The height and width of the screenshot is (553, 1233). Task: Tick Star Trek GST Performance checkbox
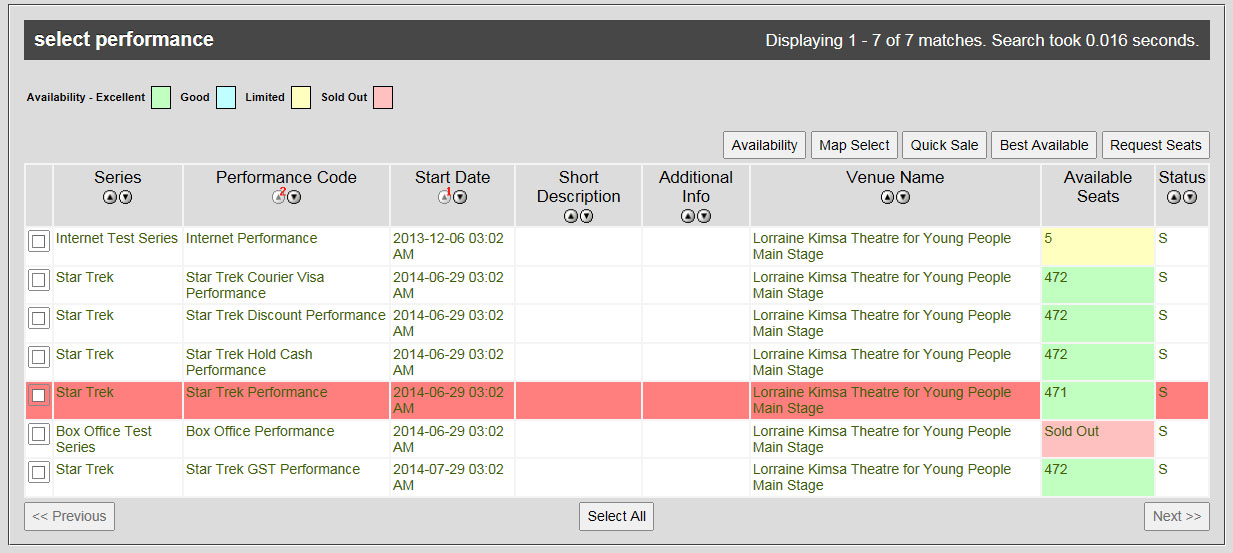click(38, 472)
